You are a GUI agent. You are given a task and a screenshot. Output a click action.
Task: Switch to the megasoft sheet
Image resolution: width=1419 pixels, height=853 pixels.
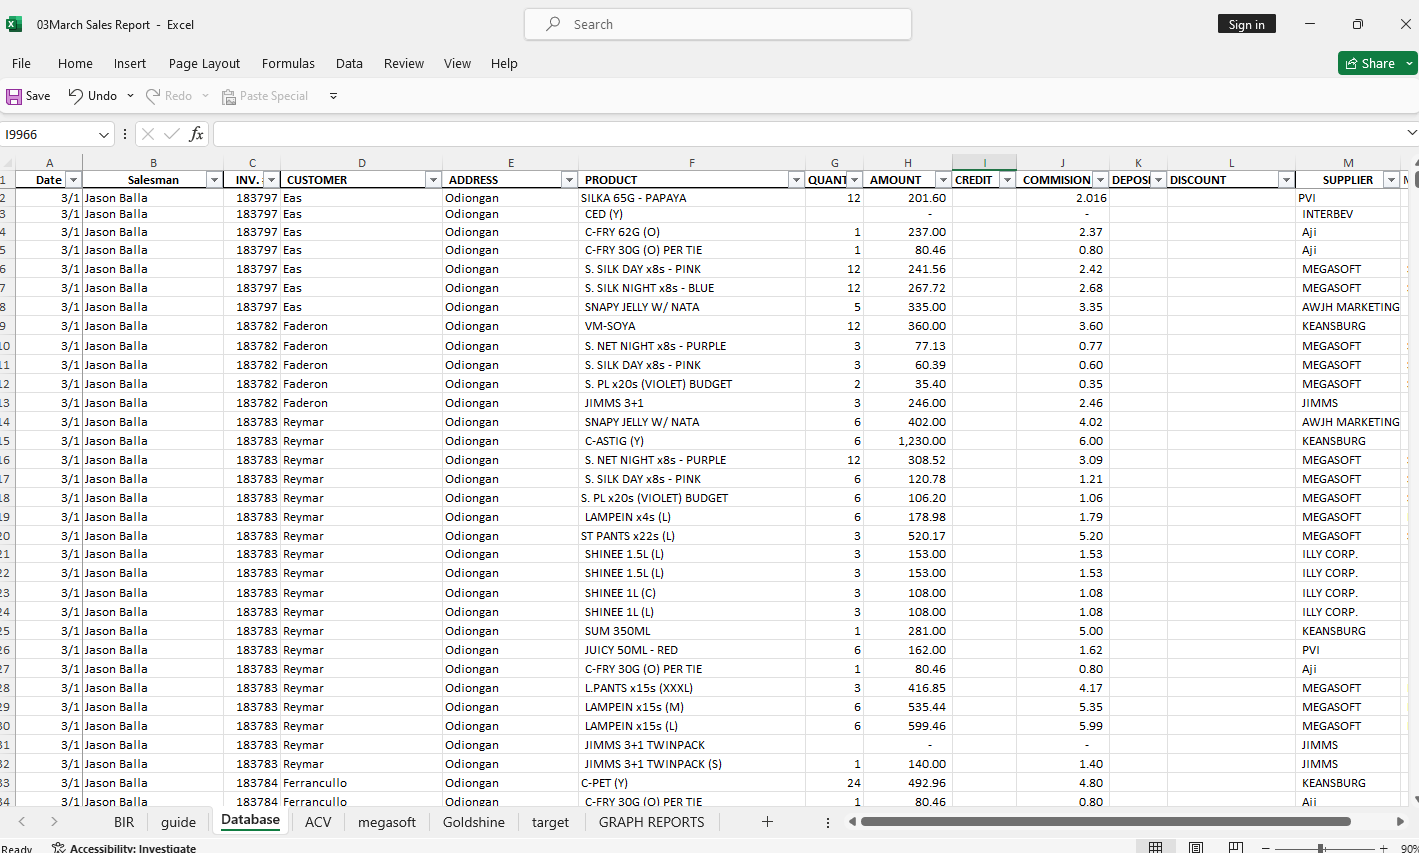pos(387,822)
